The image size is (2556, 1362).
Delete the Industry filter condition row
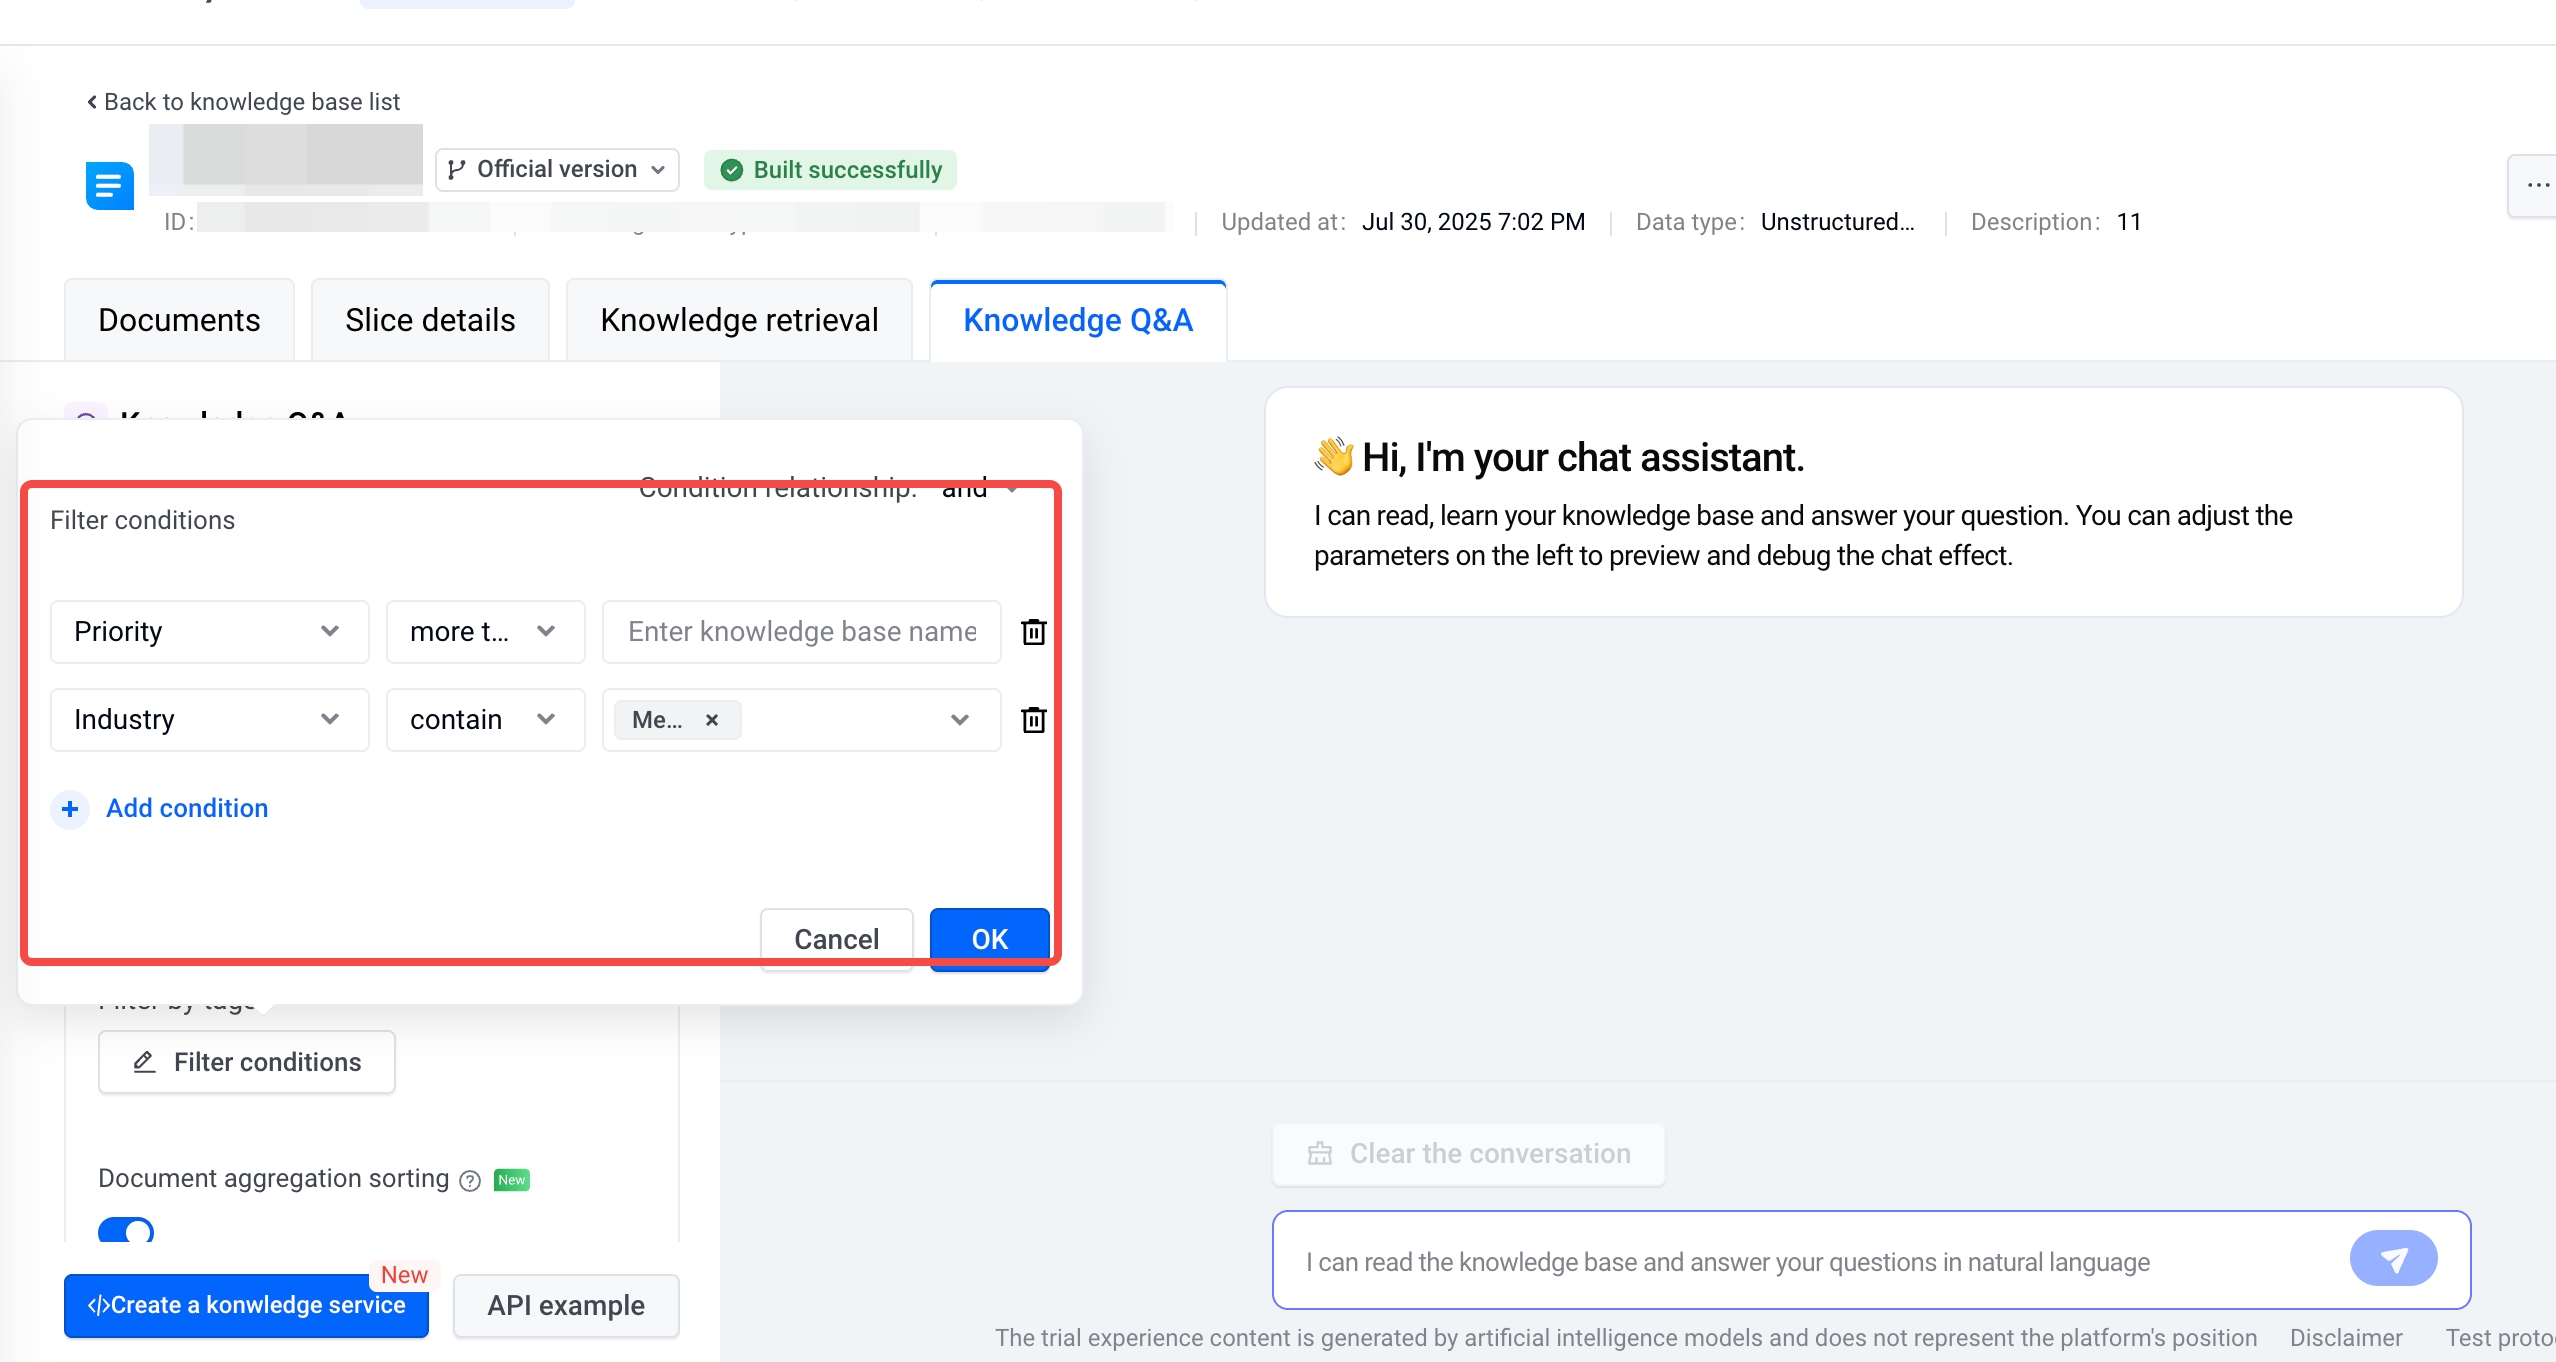pos(1033,720)
